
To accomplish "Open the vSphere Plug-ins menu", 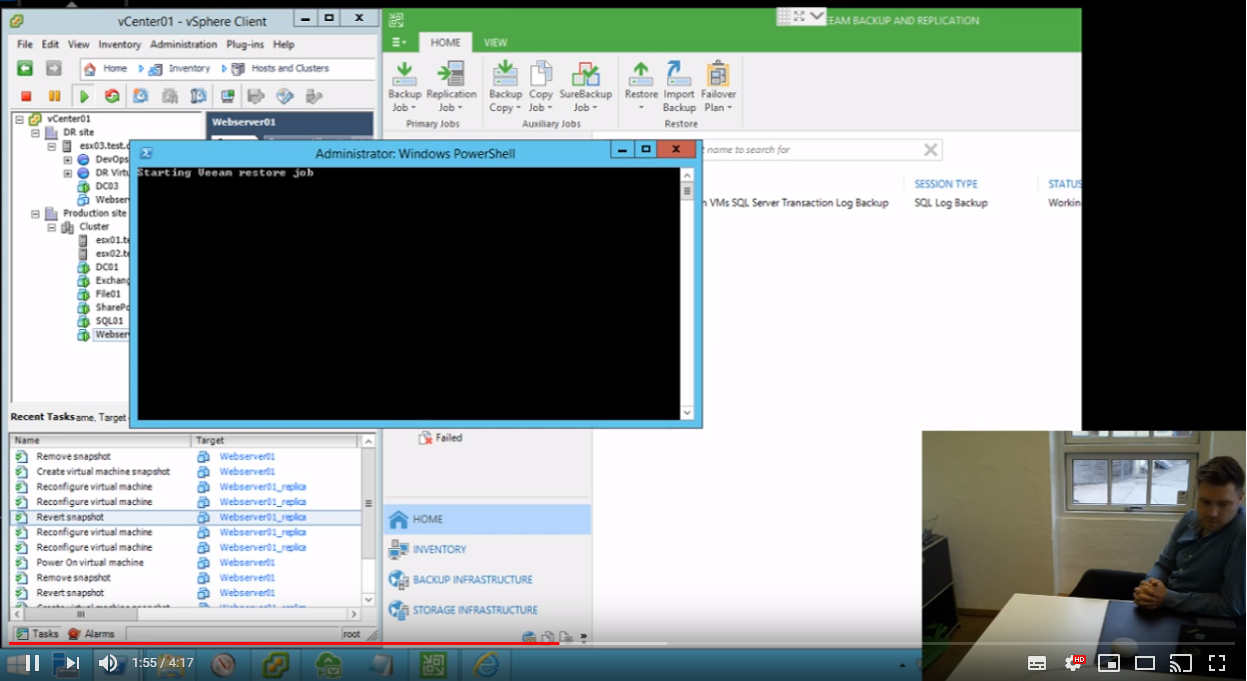I will pos(246,44).
